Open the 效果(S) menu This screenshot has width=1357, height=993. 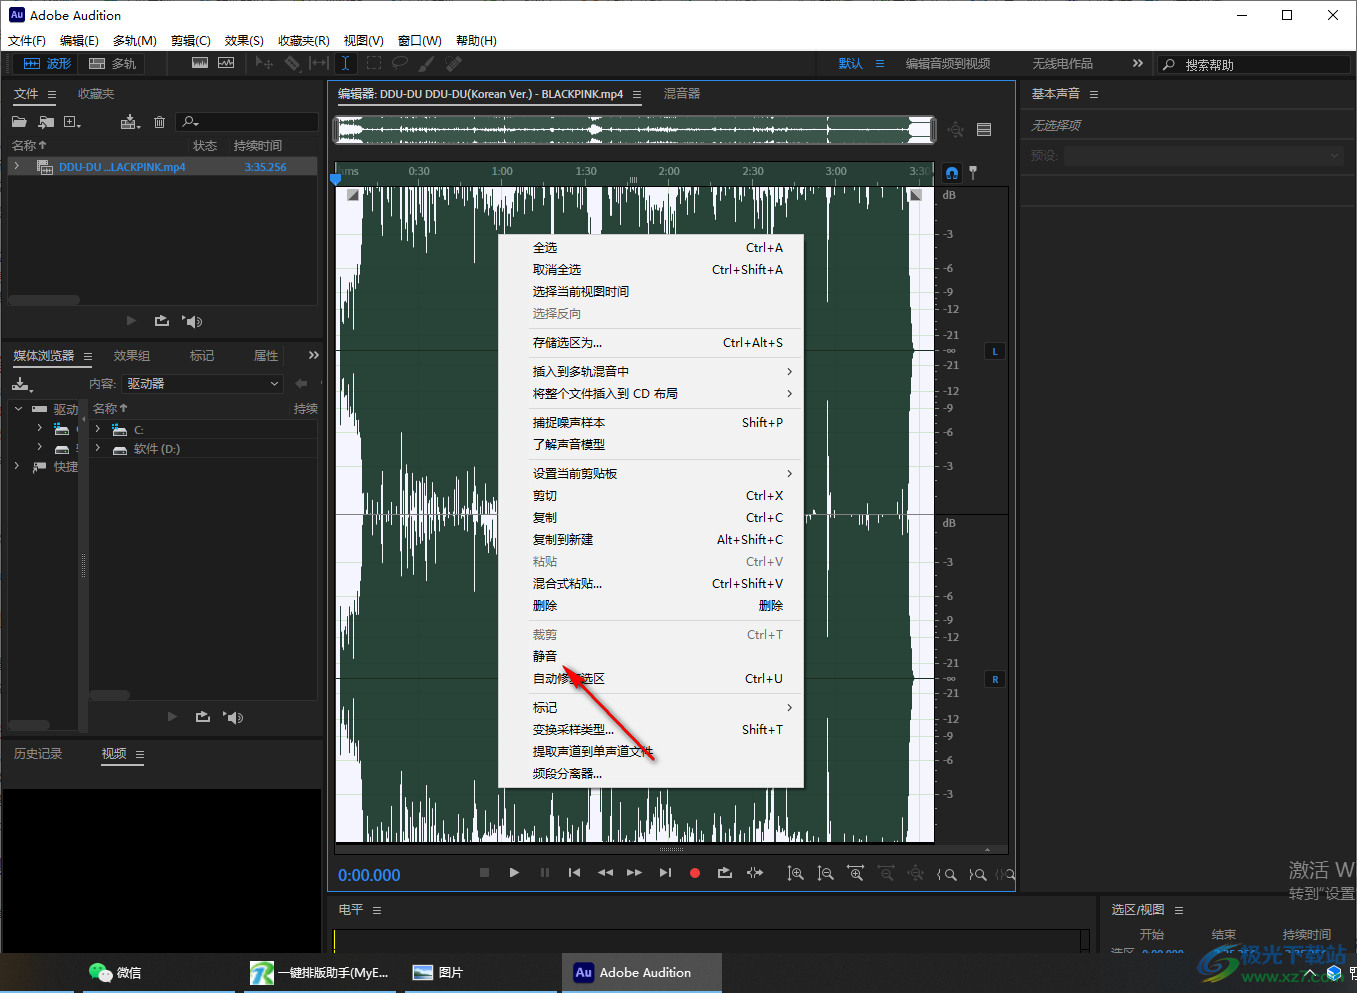244,41
